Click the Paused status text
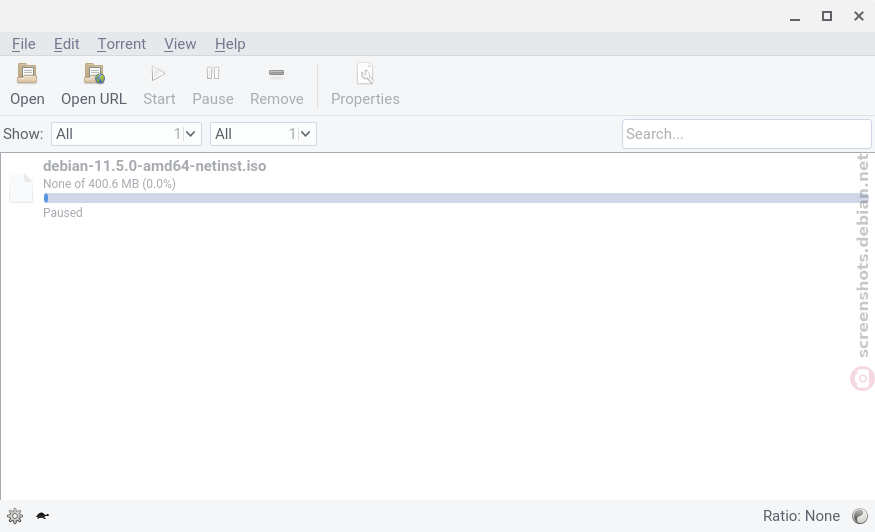The height and width of the screenshot is (532, 875). [62, 213]
